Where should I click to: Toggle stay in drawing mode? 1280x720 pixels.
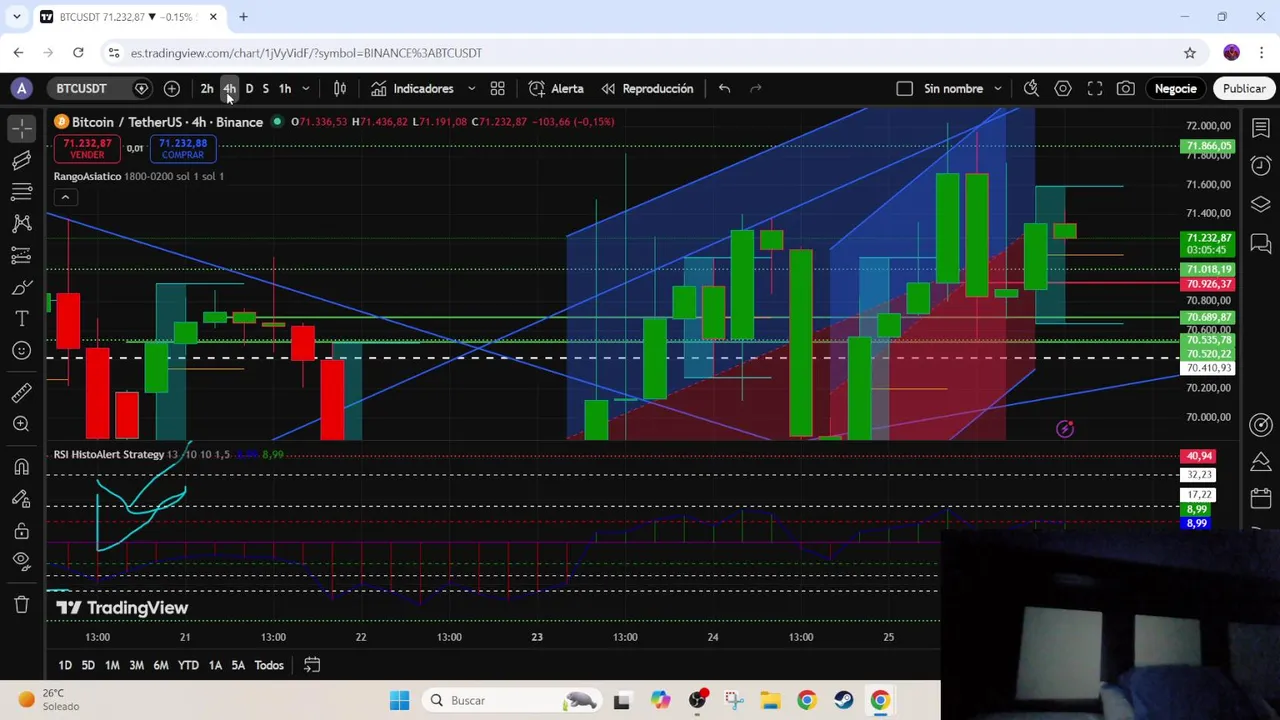[x=21, y=499]
